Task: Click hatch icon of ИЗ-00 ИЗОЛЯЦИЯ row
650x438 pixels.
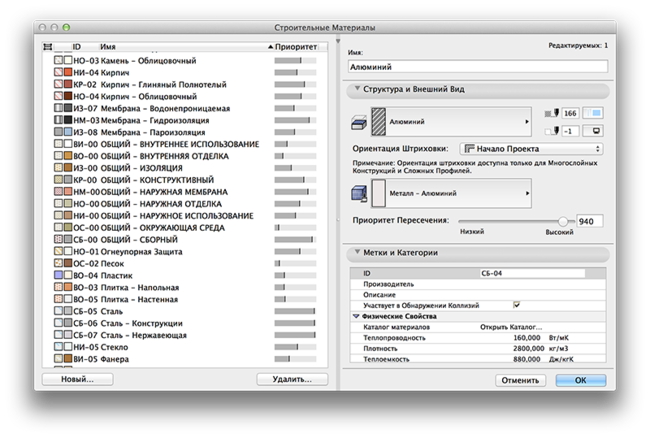Action: pos(58,168)
